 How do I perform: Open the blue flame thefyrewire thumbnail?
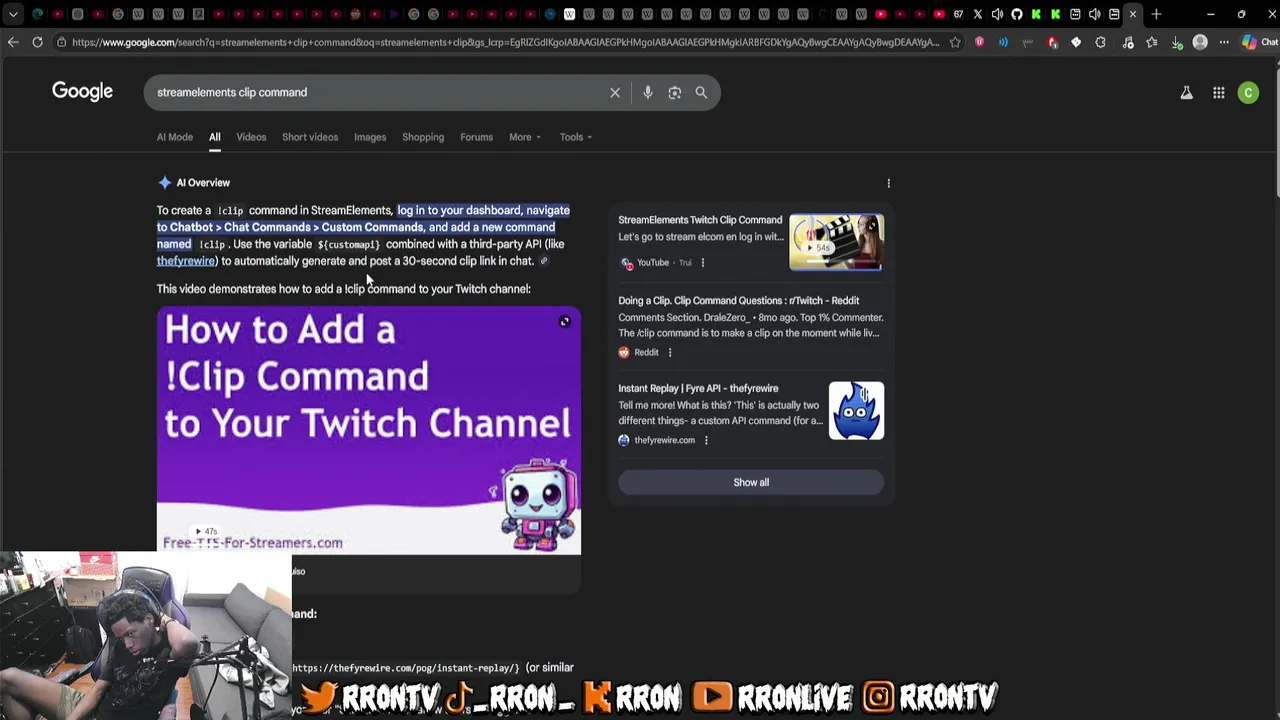(856, 411)
